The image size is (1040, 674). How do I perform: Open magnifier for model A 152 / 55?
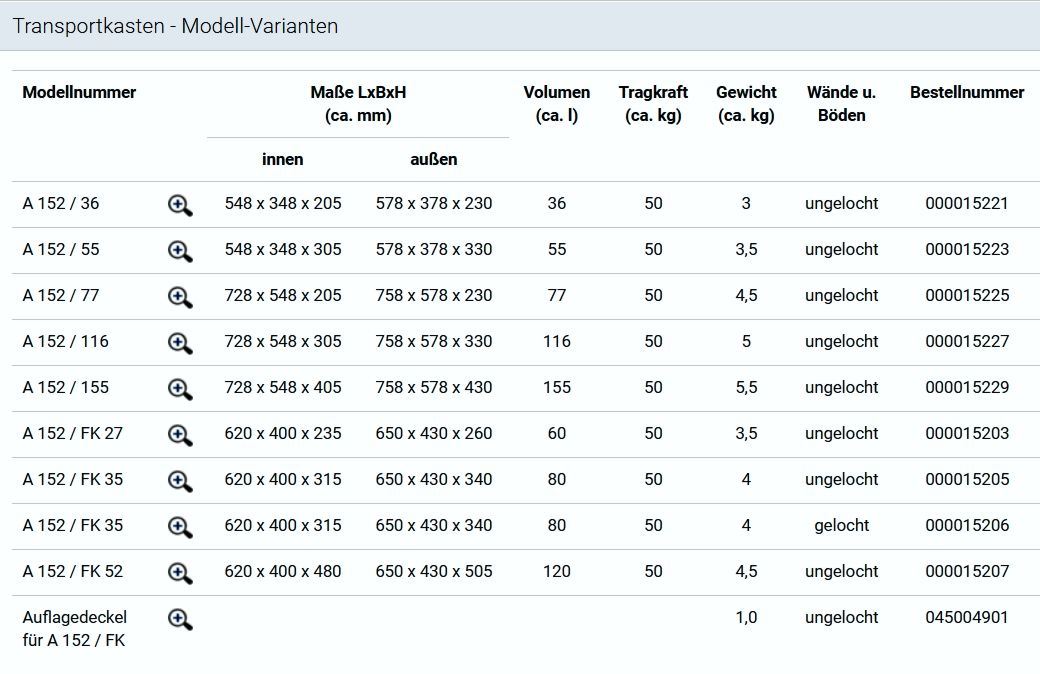point(180,251)
